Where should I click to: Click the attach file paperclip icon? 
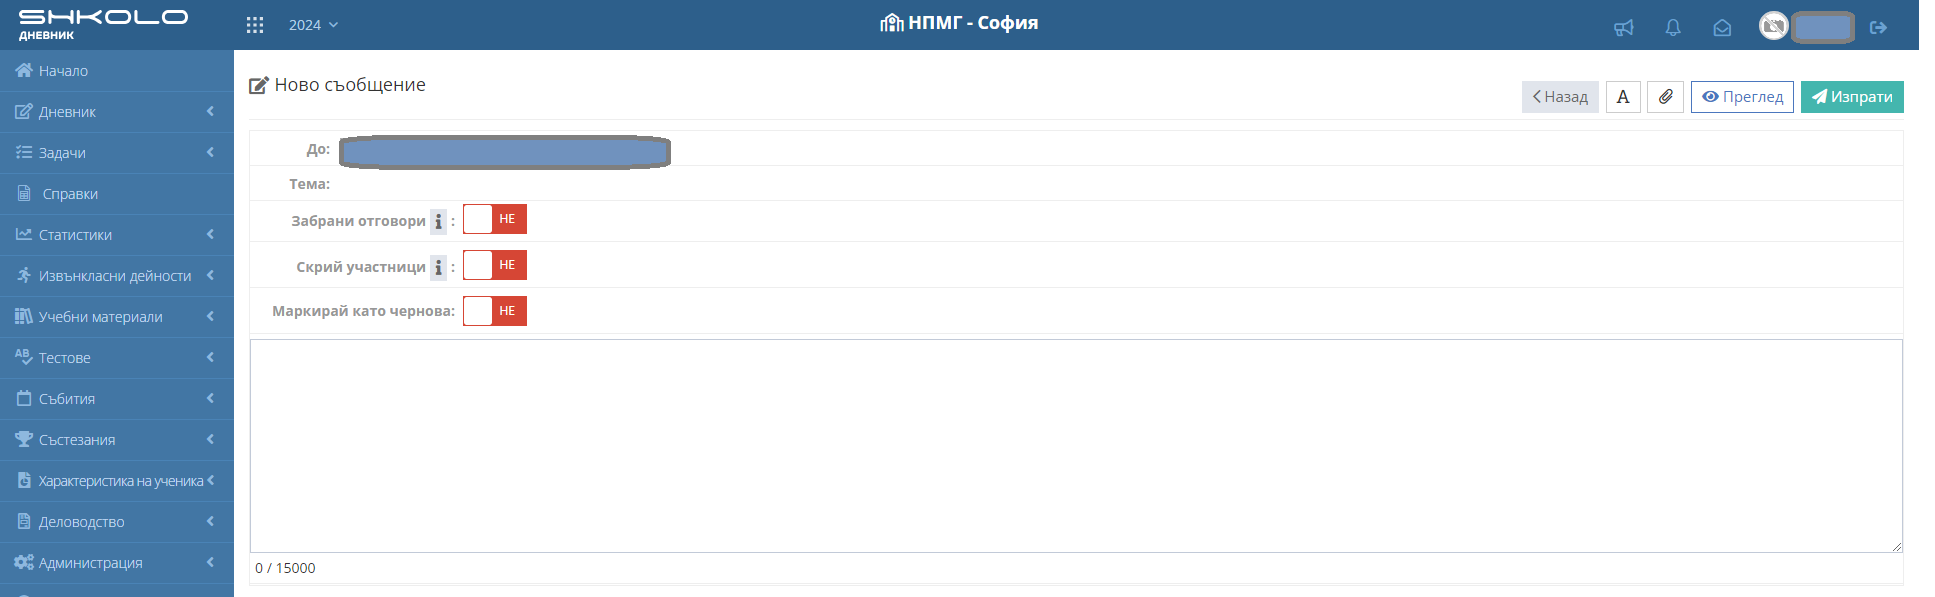(x=1665, y=97)
